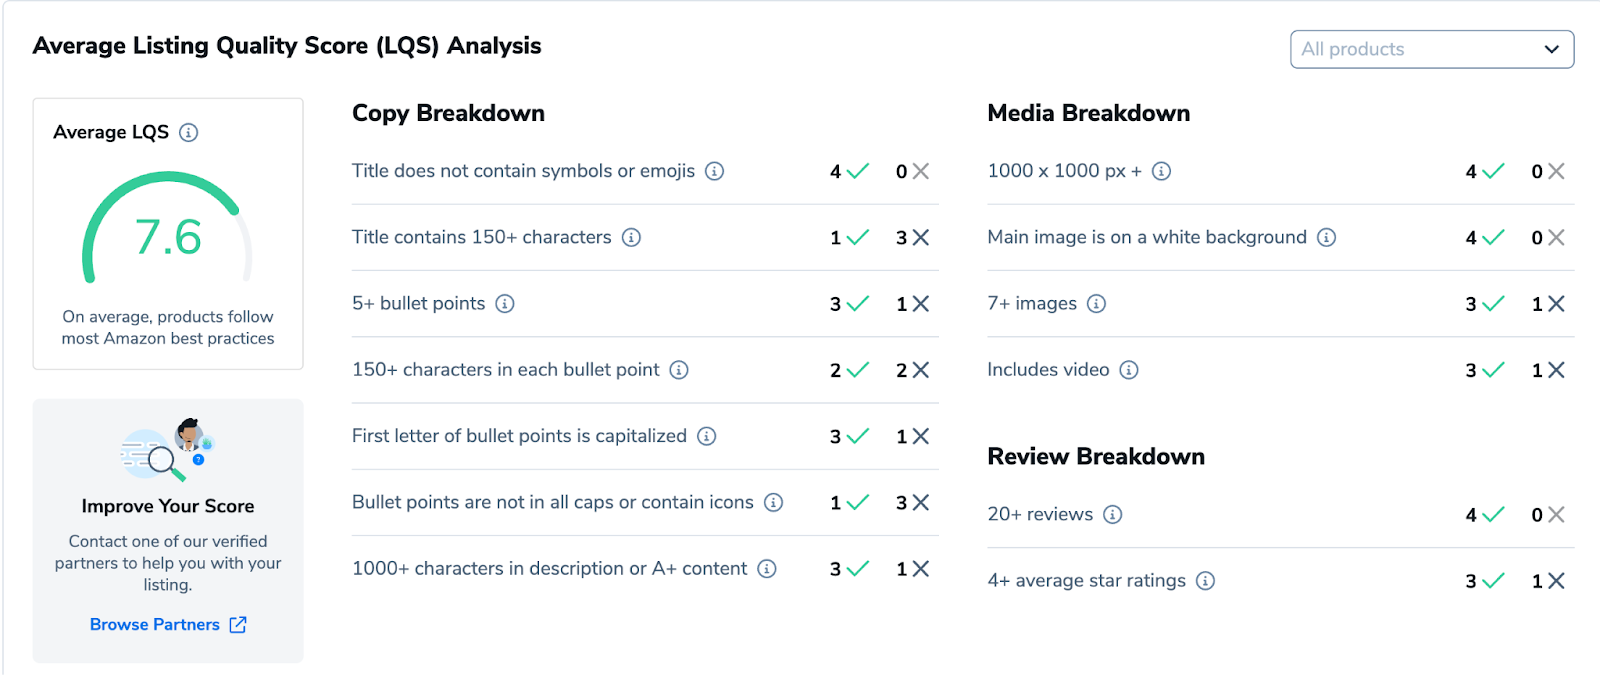Image resolution: width=1600 pixels, height=675 pixels.
Task: Click the 7.6 Average LQS gauge
Action: tap(168, 235)
